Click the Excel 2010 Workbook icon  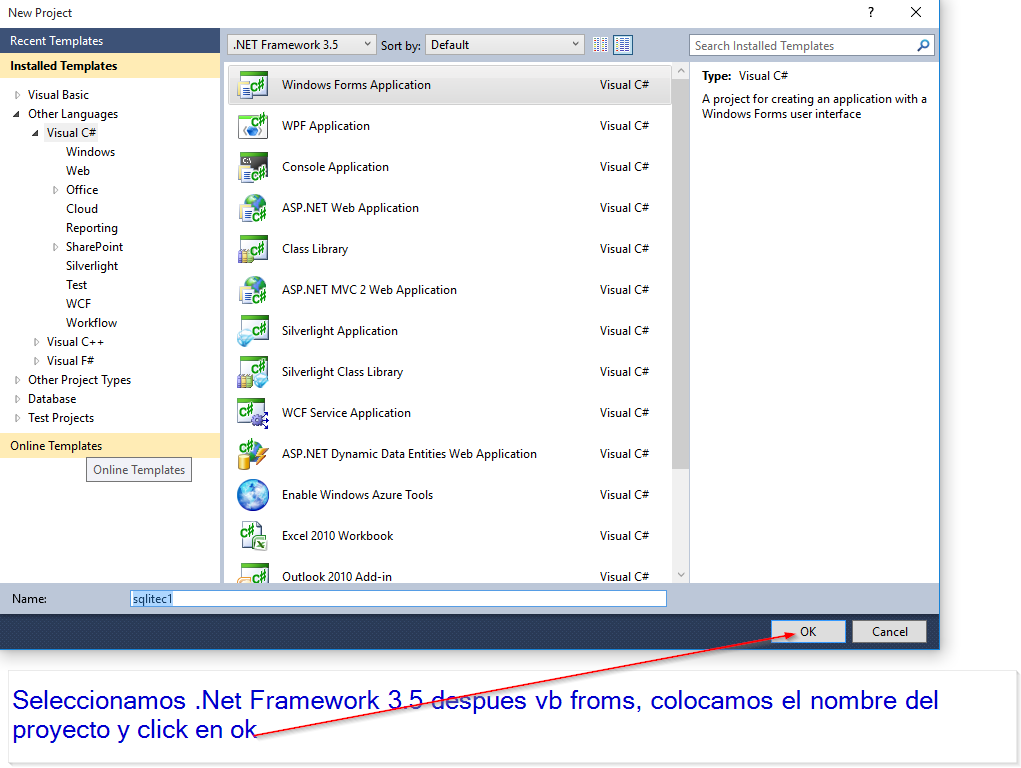pyautogui.click(x=253, y=536)
